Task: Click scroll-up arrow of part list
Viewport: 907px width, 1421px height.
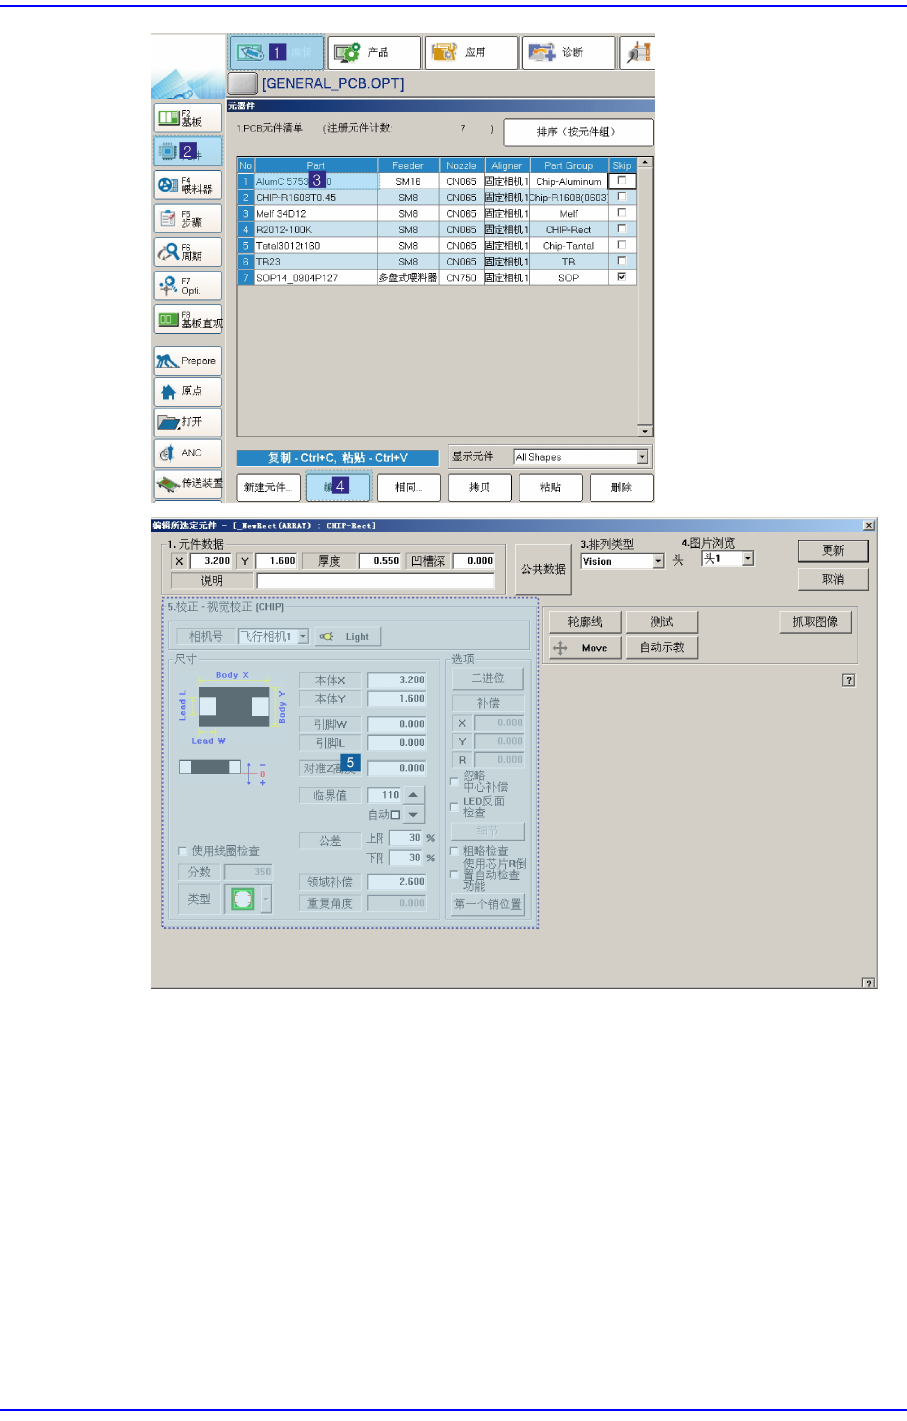Action: click(645, 162)
